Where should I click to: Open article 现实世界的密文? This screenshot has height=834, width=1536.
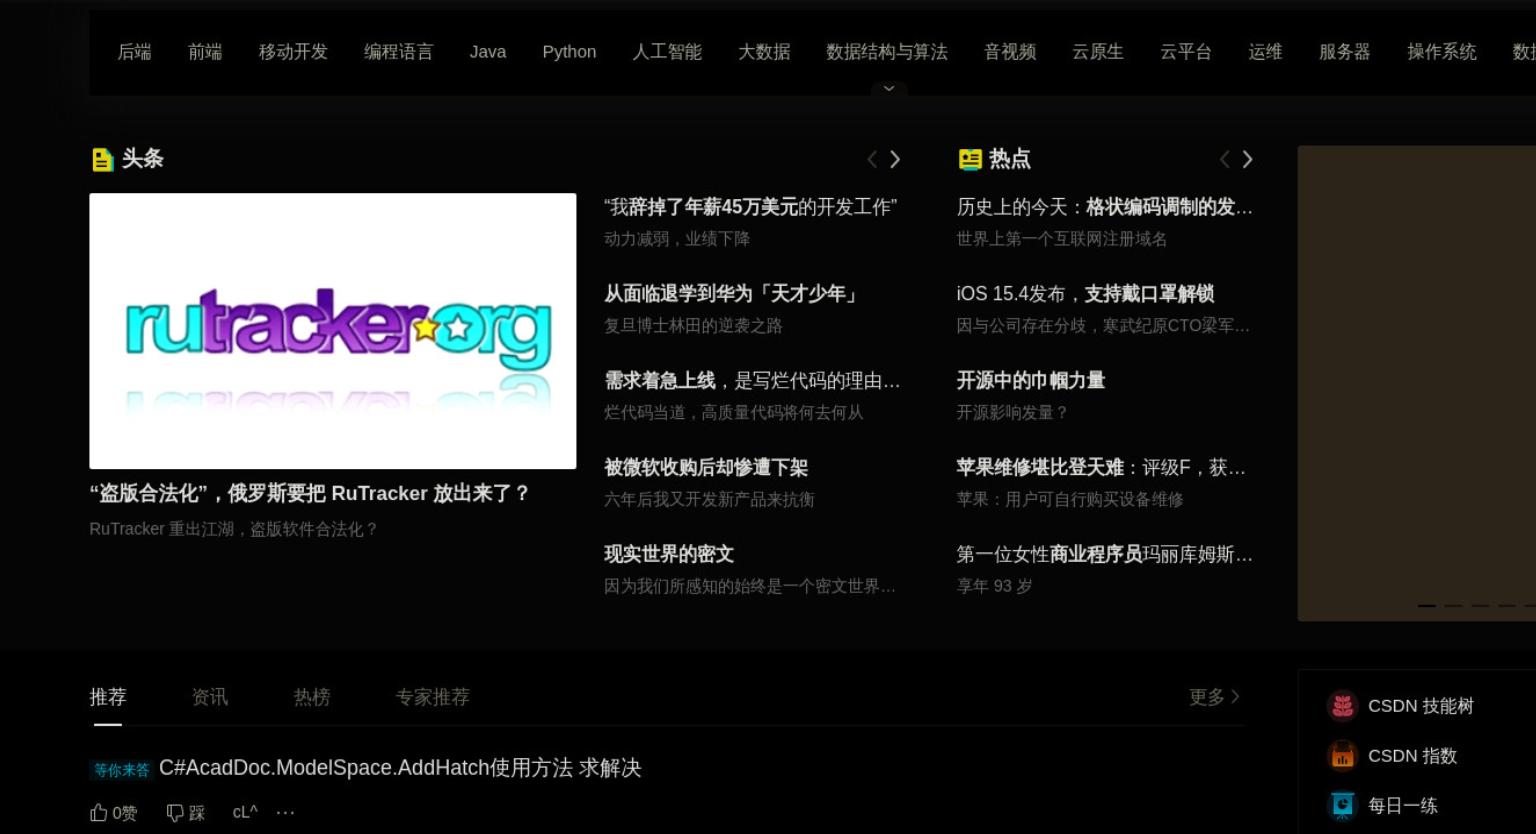tap(669, 555)
